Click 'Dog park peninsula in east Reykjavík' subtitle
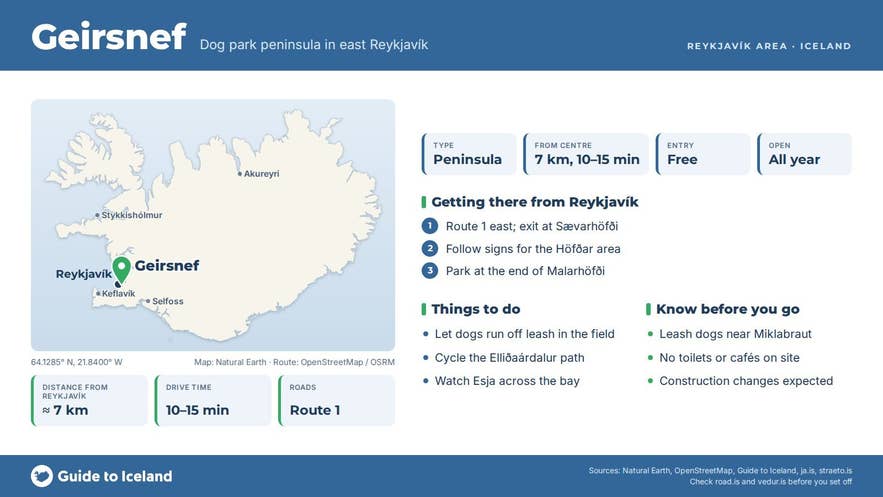This screenshot has width=883, height=497. (314, 44)
